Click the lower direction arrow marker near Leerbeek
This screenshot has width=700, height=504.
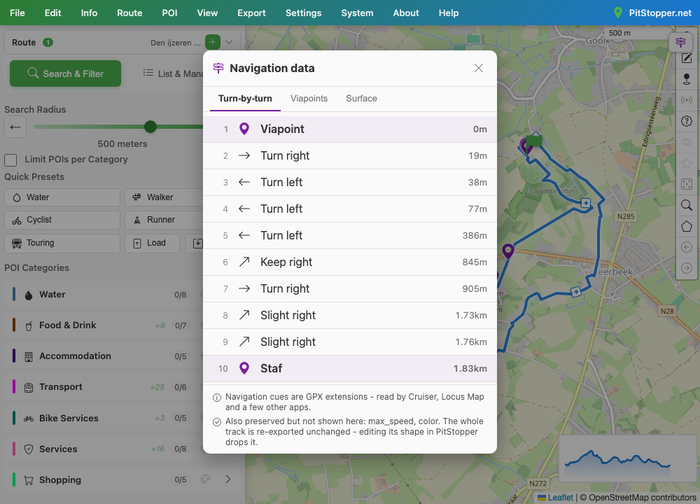point(576,292)
